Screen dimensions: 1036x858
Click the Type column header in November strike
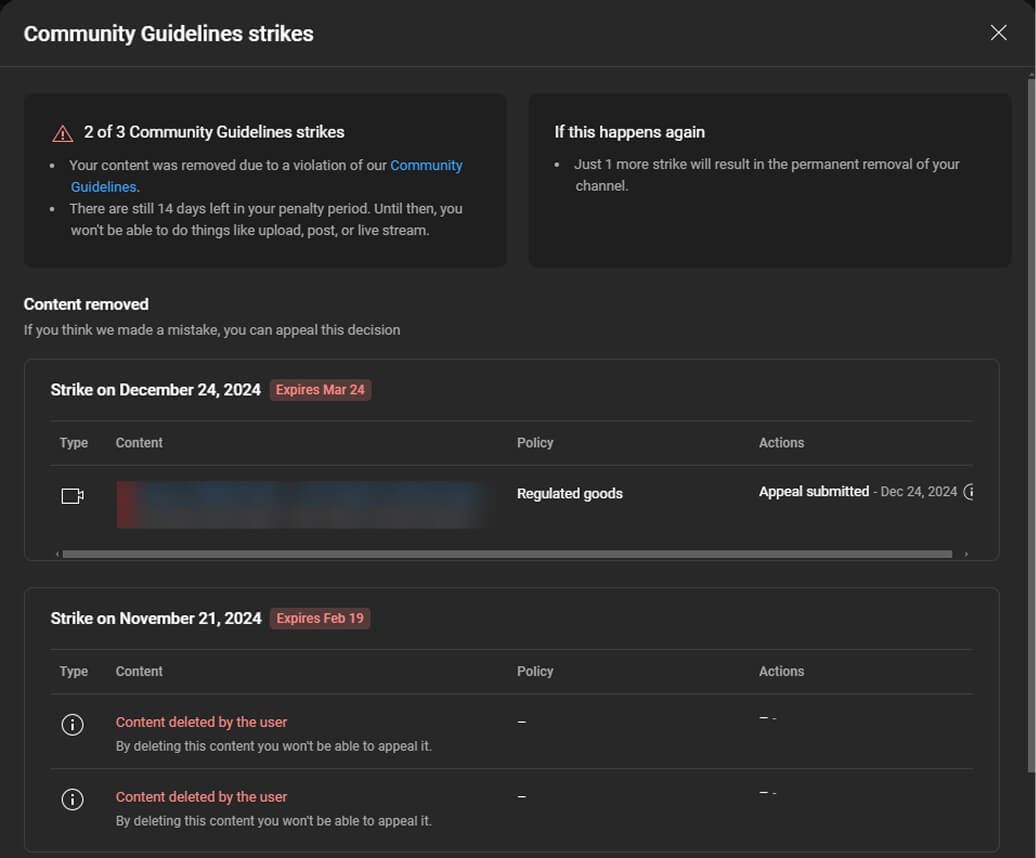pos(73,671)
